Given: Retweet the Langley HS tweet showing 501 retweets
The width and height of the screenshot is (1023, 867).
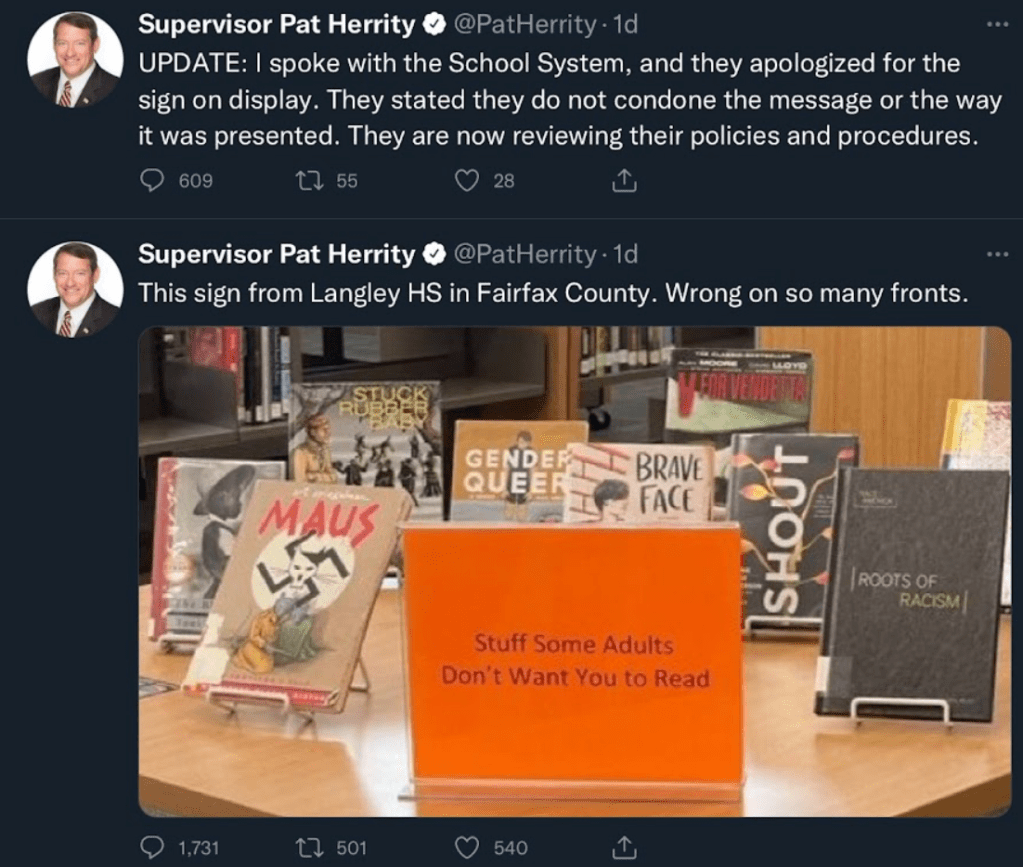Looking at the screenshot, I should (308, 847).
